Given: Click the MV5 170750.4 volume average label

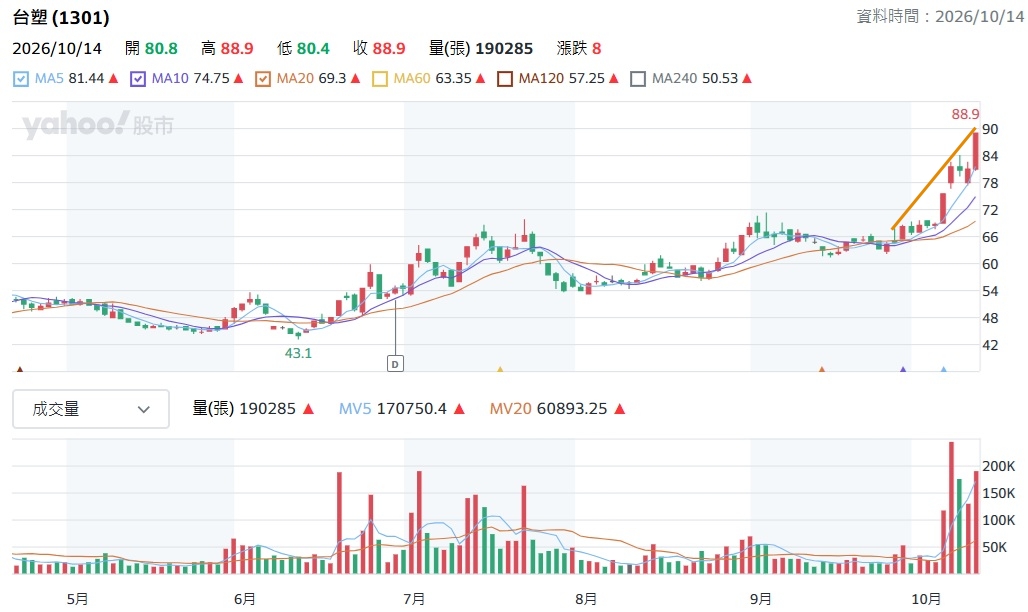Looking at the screenshot, I should [x=393, y=409].
